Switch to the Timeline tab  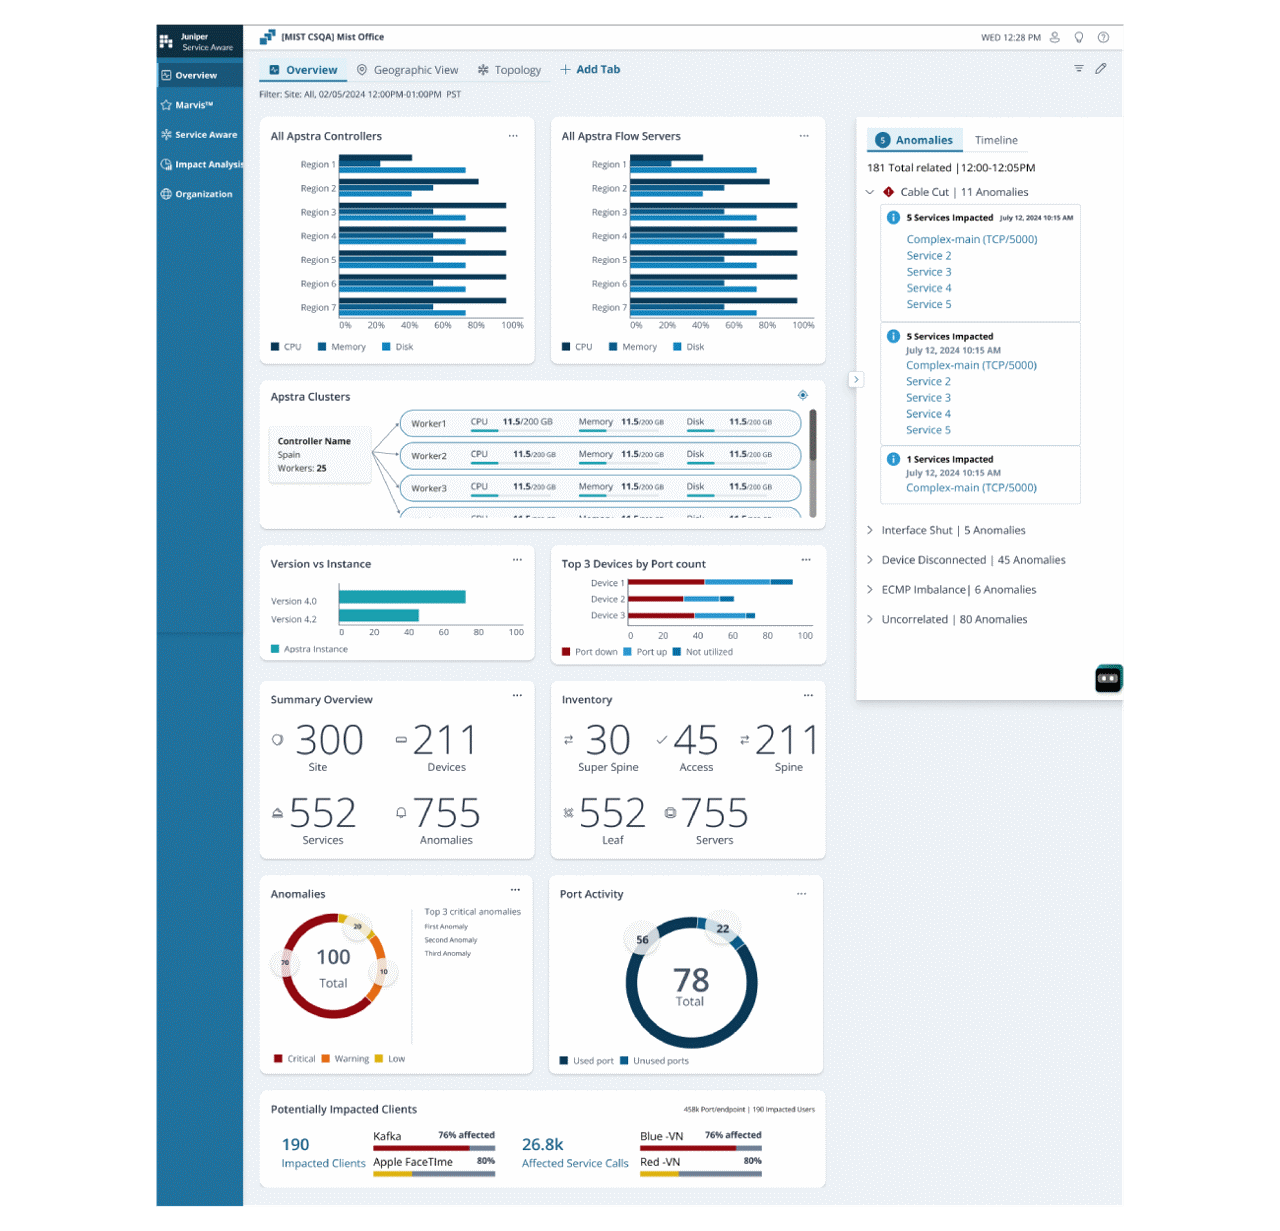click(x=996, y=140)
